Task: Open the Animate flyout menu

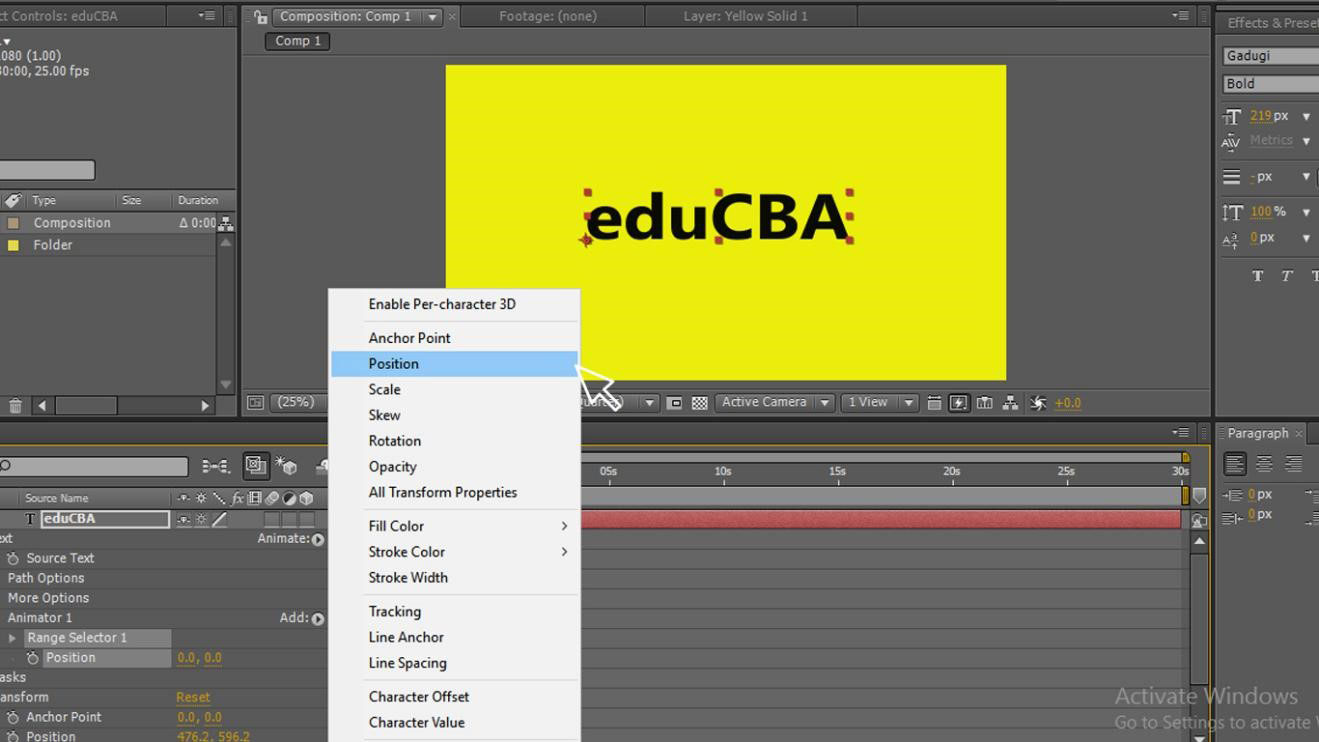Action: tap(318, 539)
